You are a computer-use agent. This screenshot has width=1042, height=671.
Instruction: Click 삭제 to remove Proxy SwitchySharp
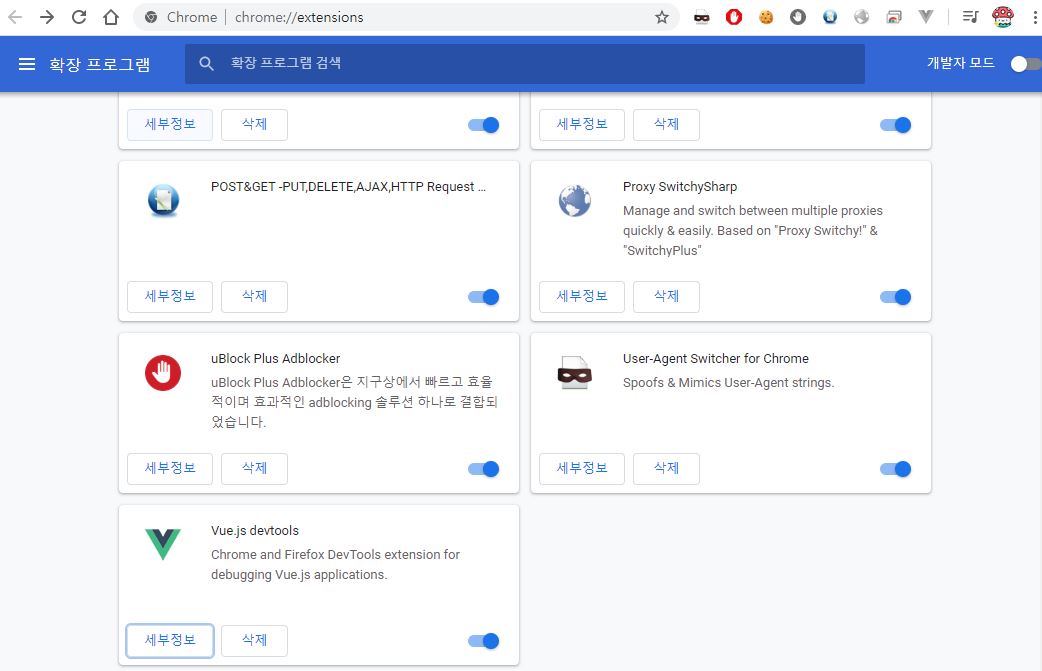point(667,296)
